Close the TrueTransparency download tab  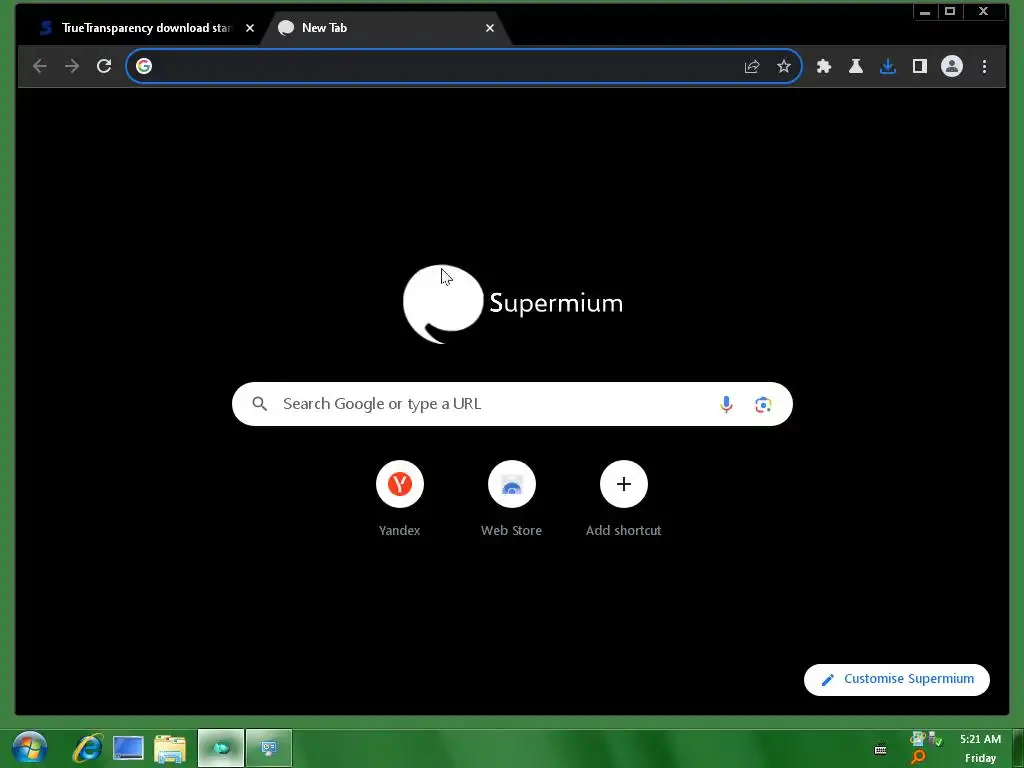click(x=249, y=28)
